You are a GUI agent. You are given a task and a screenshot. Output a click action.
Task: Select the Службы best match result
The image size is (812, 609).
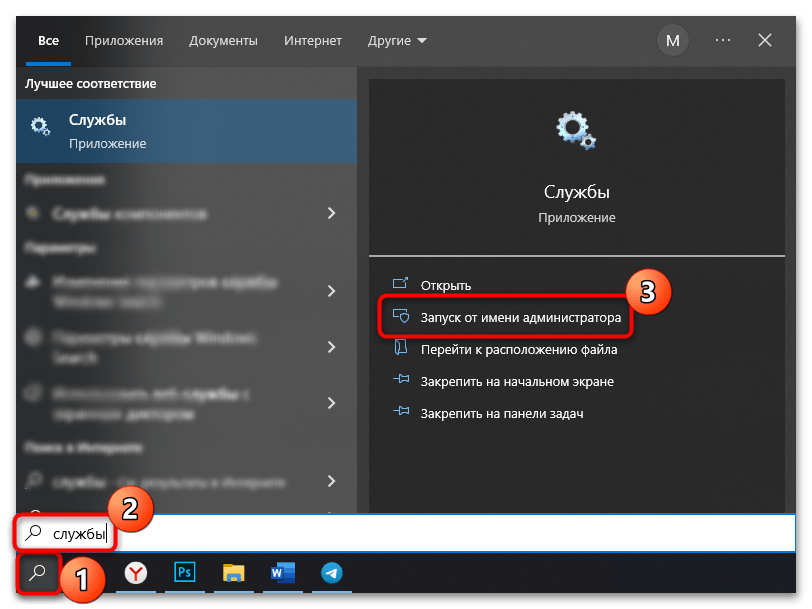[186, 131]
